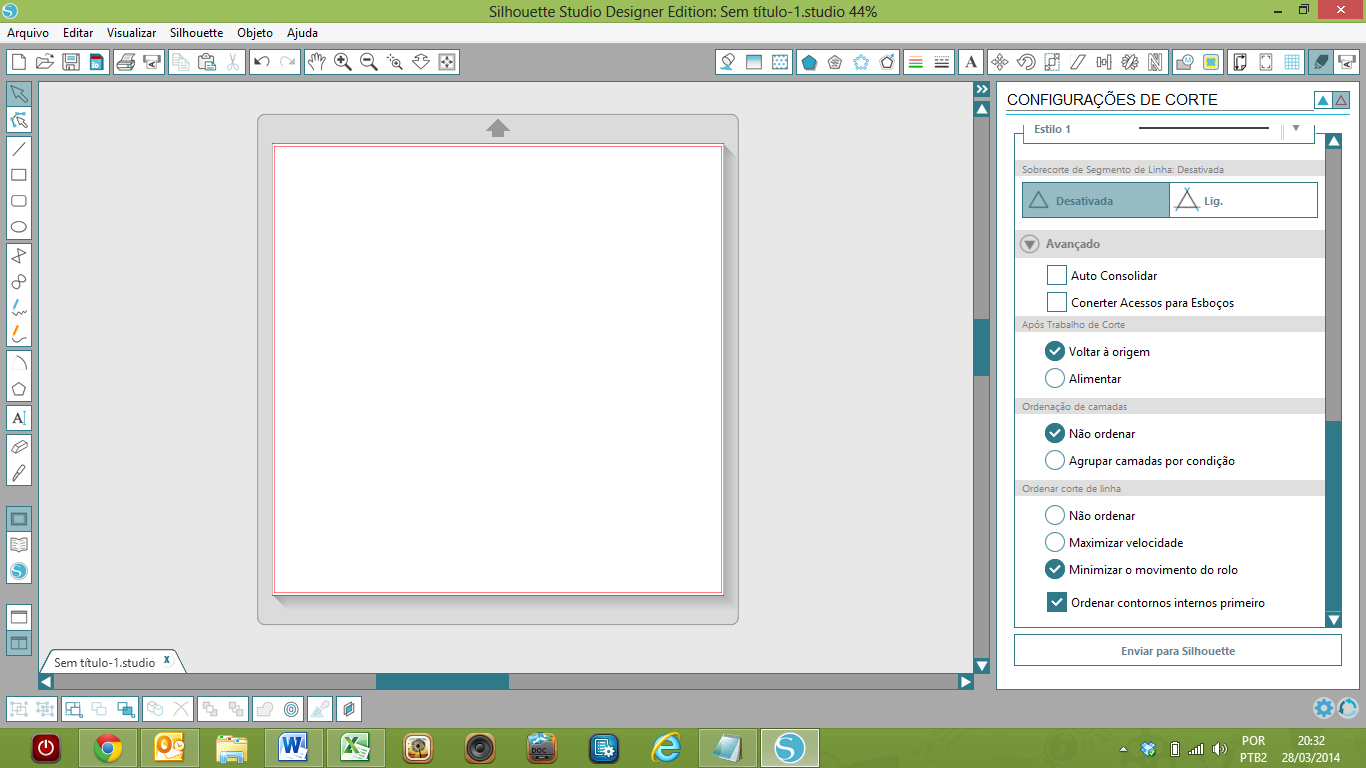
Task: Open the Cut Settings blade icon
Action: pyautogui.click(x=1321, y=62)
